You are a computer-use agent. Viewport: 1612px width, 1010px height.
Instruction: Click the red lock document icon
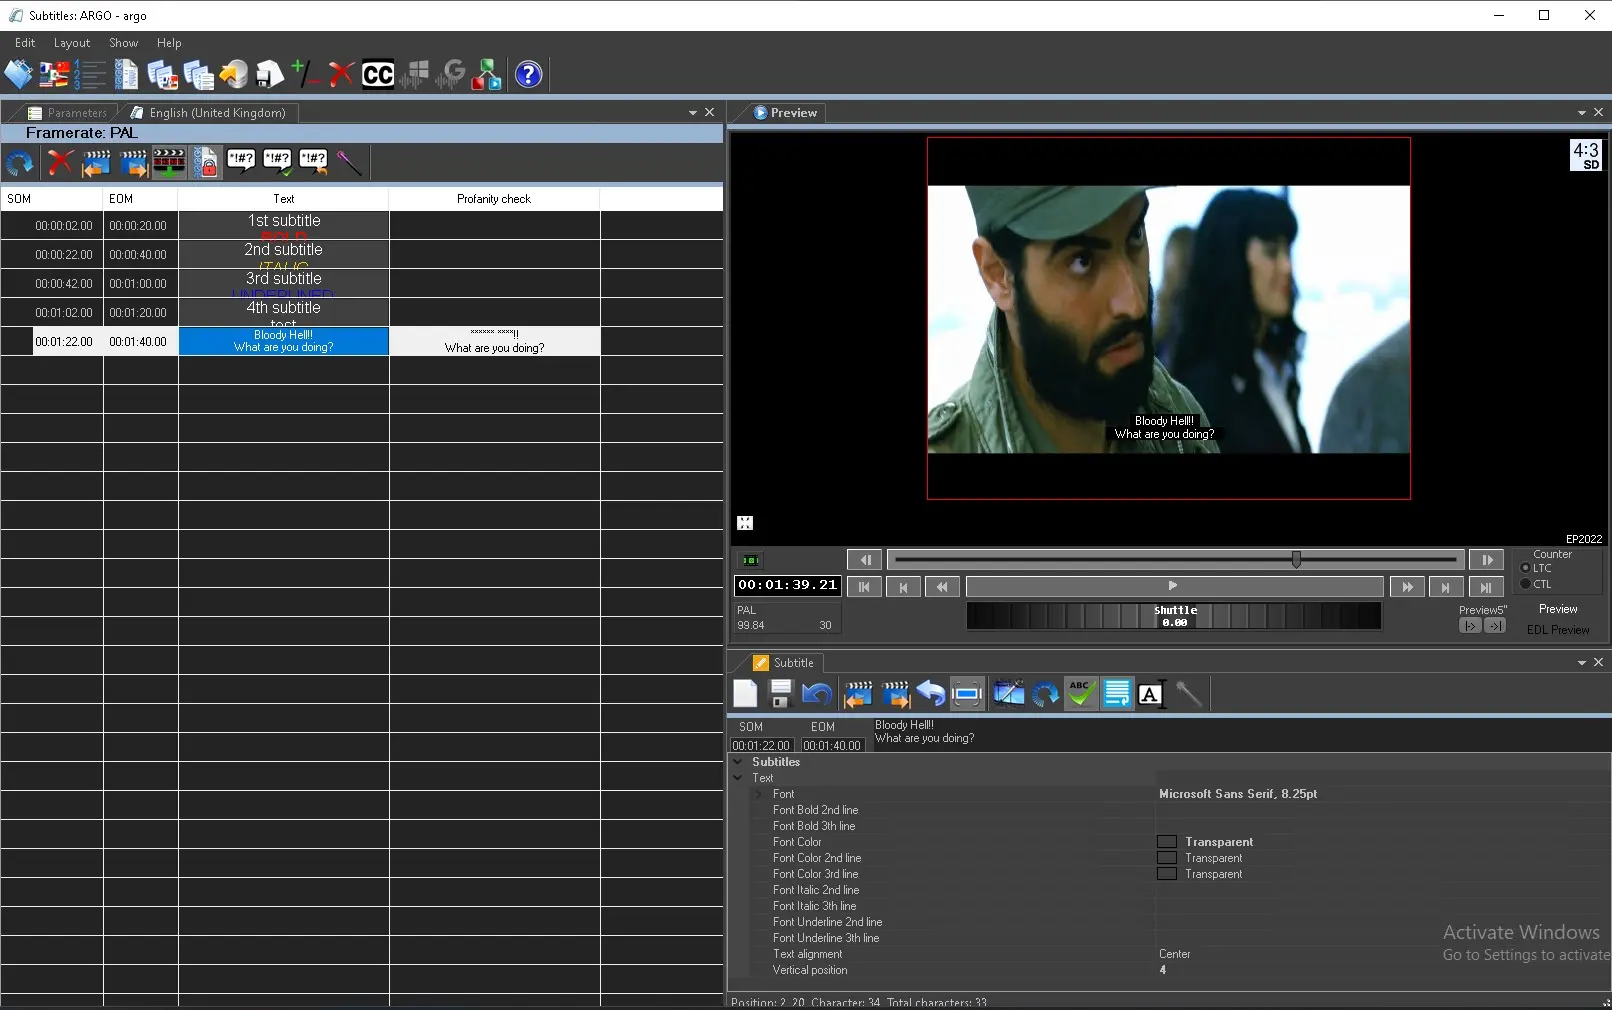click(x=206, y=162)
